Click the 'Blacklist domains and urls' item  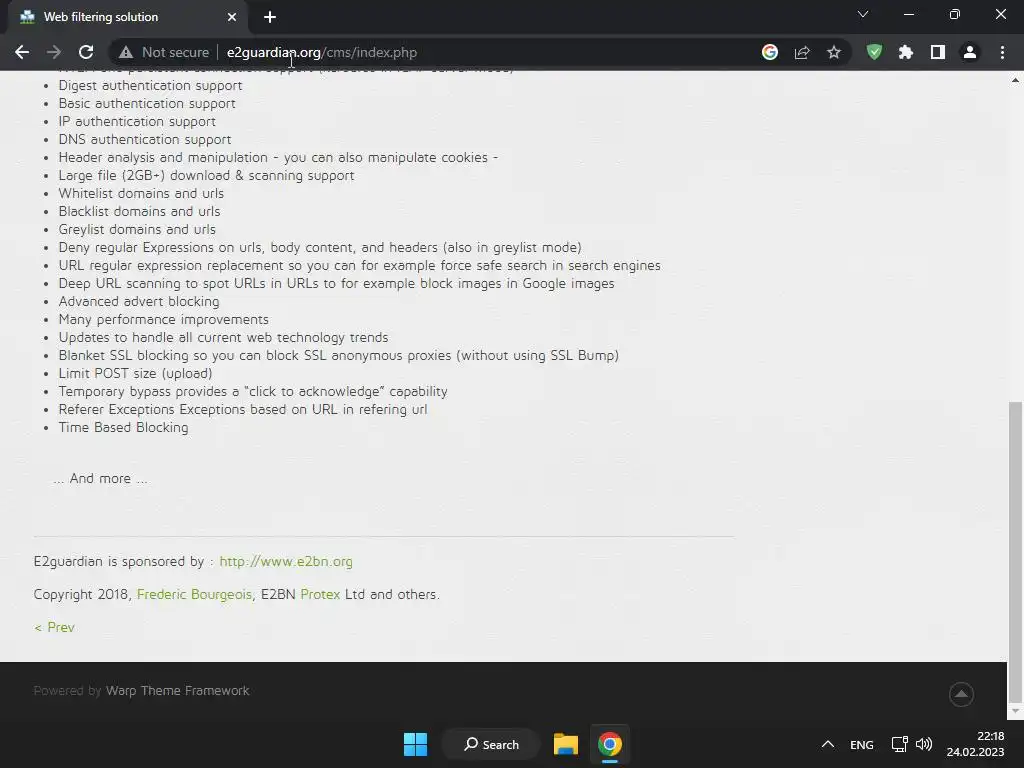click(139, 211)
